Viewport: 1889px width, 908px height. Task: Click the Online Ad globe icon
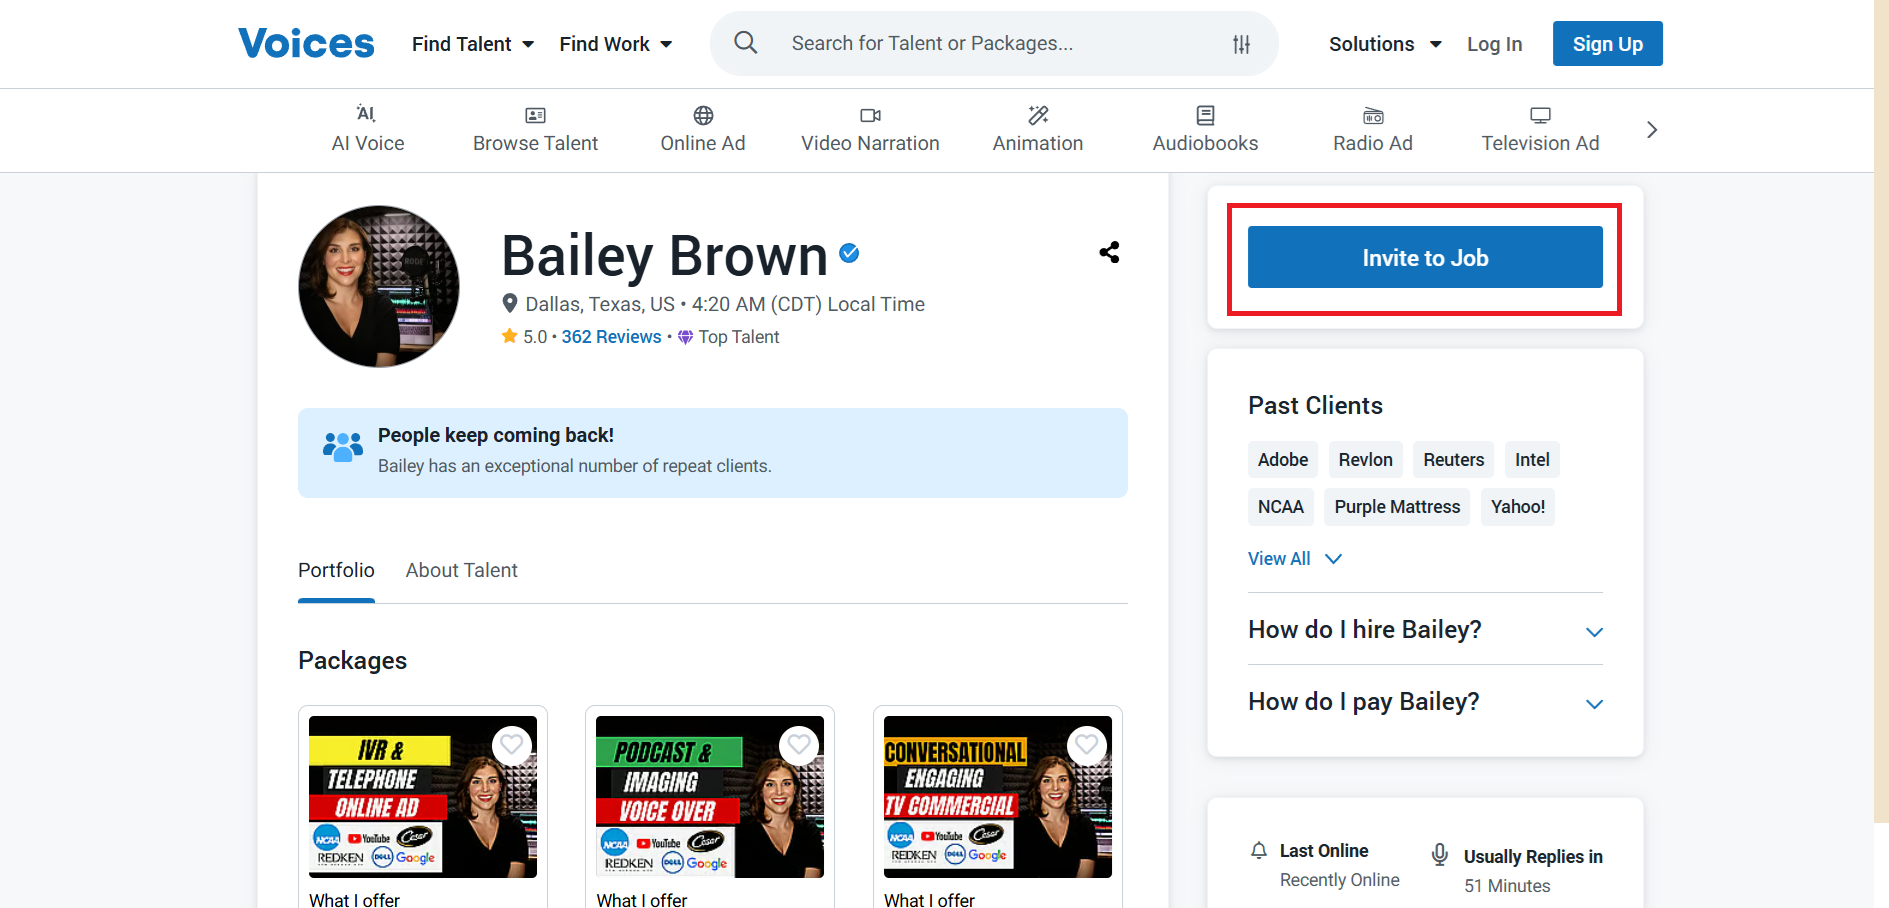coord(702,115)
